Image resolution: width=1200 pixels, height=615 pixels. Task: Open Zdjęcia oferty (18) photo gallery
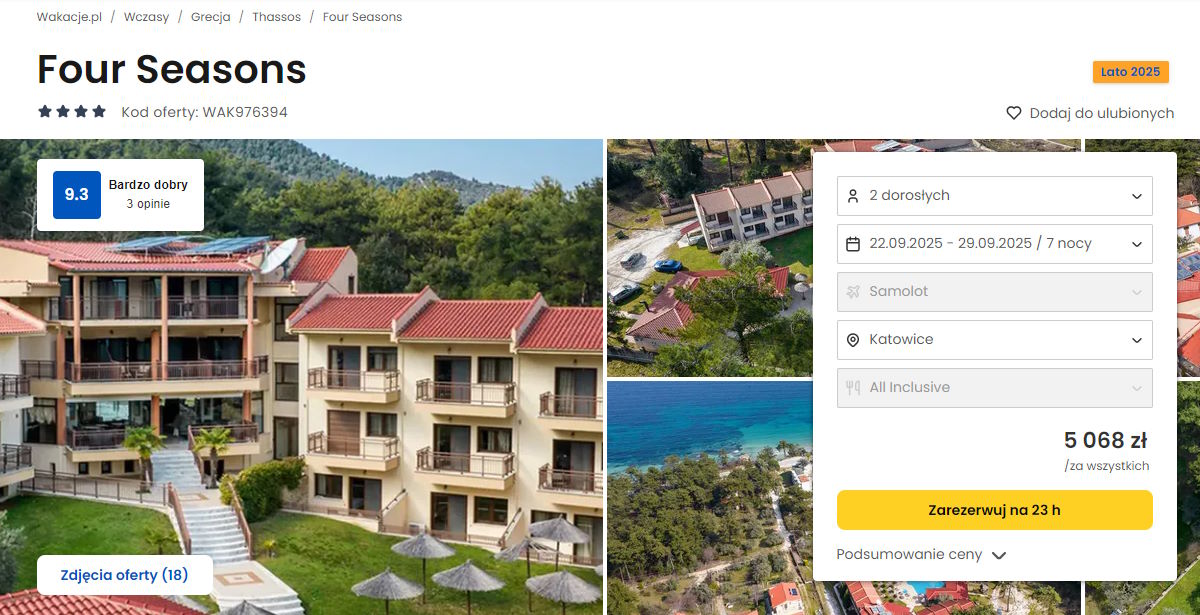coord(124,575)
